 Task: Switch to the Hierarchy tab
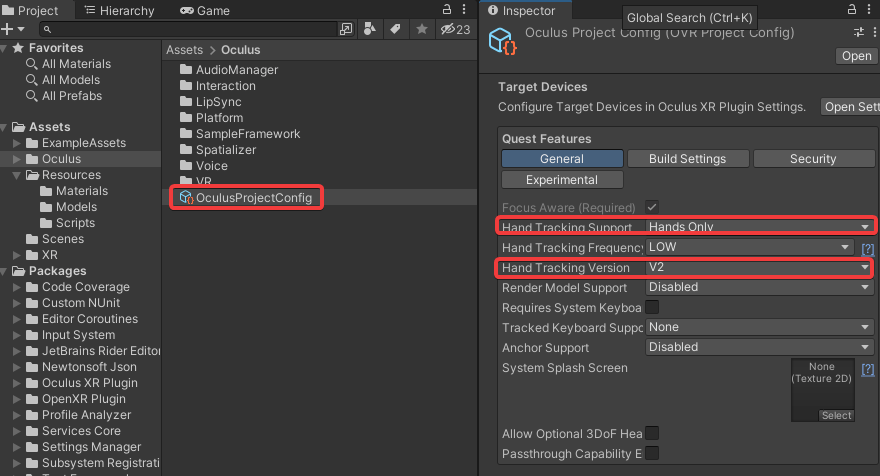[x=119, y=11]
